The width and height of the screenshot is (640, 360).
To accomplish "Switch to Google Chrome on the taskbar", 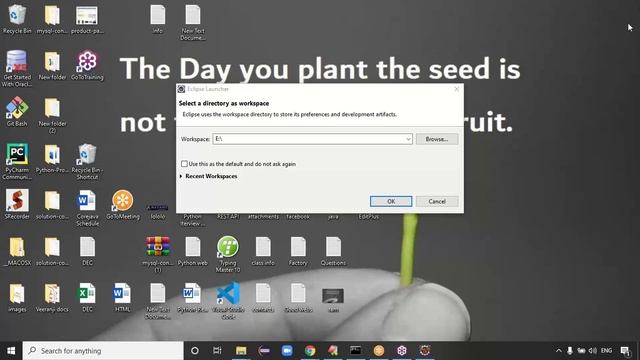I will pos(310,351).
